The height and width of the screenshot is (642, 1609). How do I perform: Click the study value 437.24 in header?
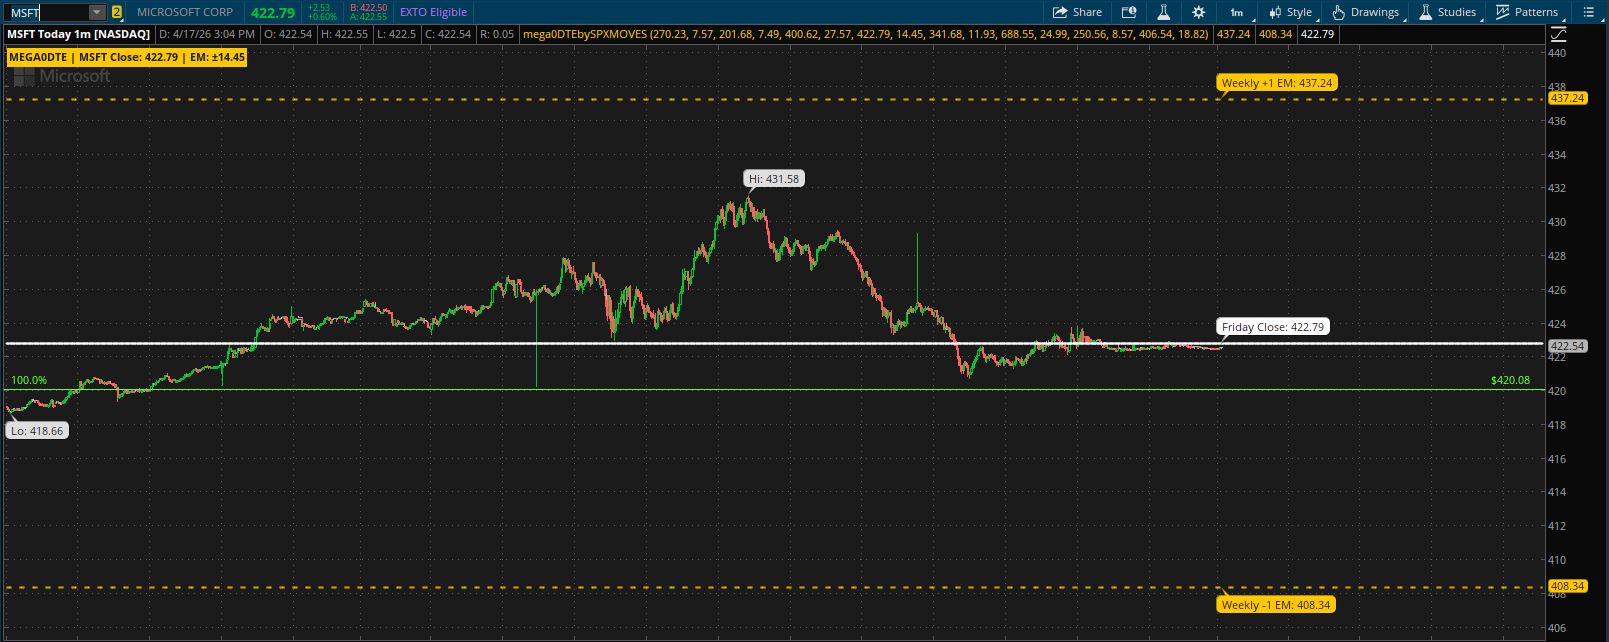[1233, 34]
